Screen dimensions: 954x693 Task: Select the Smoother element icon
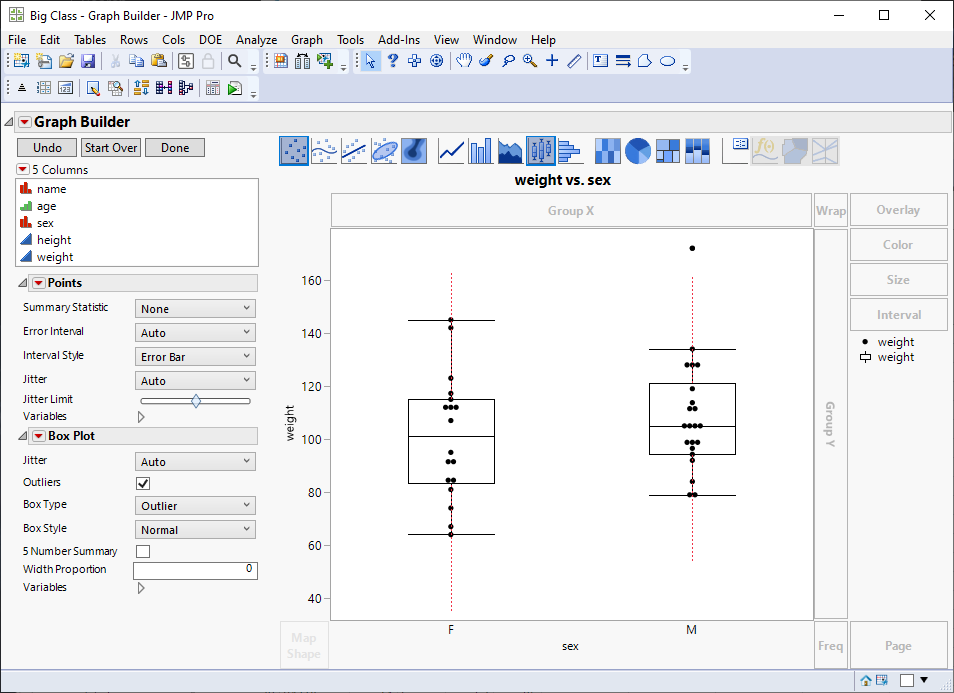(322, 150)
